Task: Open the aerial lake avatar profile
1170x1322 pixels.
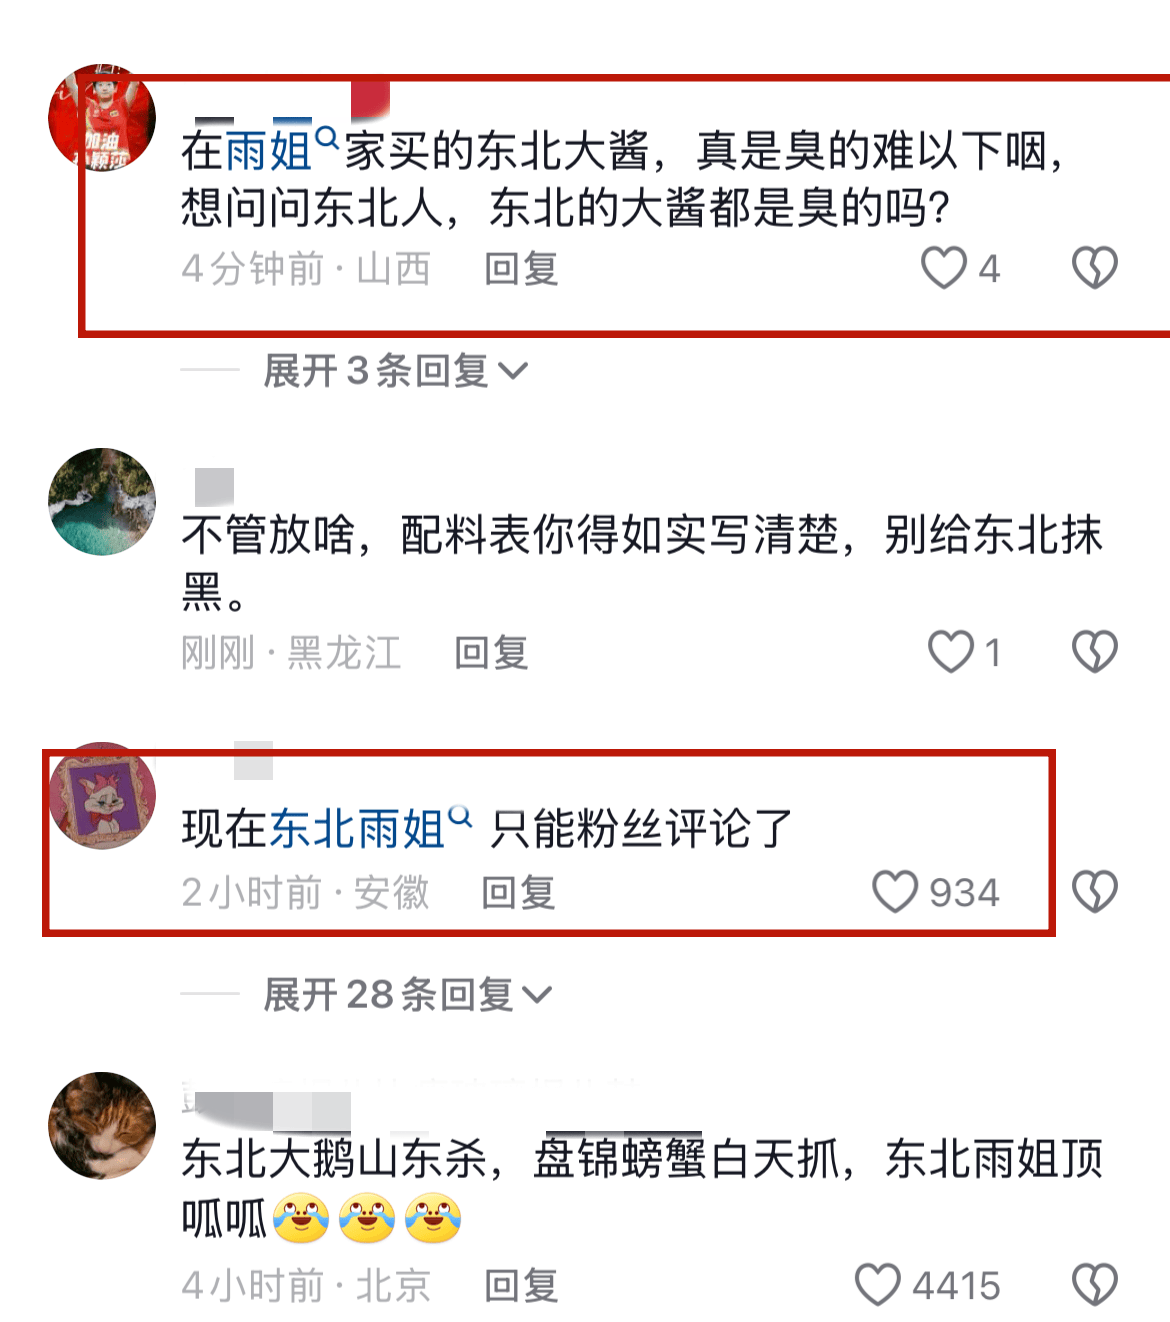Action: click(102, 502)
